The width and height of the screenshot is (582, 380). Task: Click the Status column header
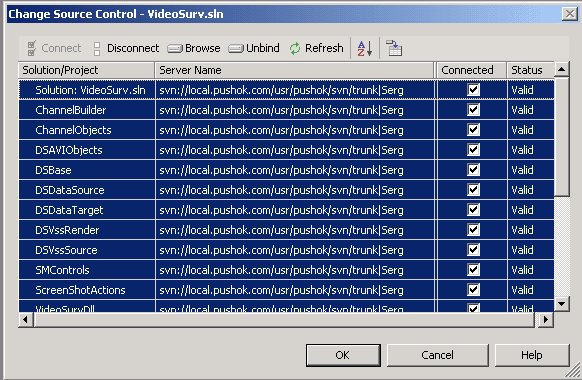point(530,70)
